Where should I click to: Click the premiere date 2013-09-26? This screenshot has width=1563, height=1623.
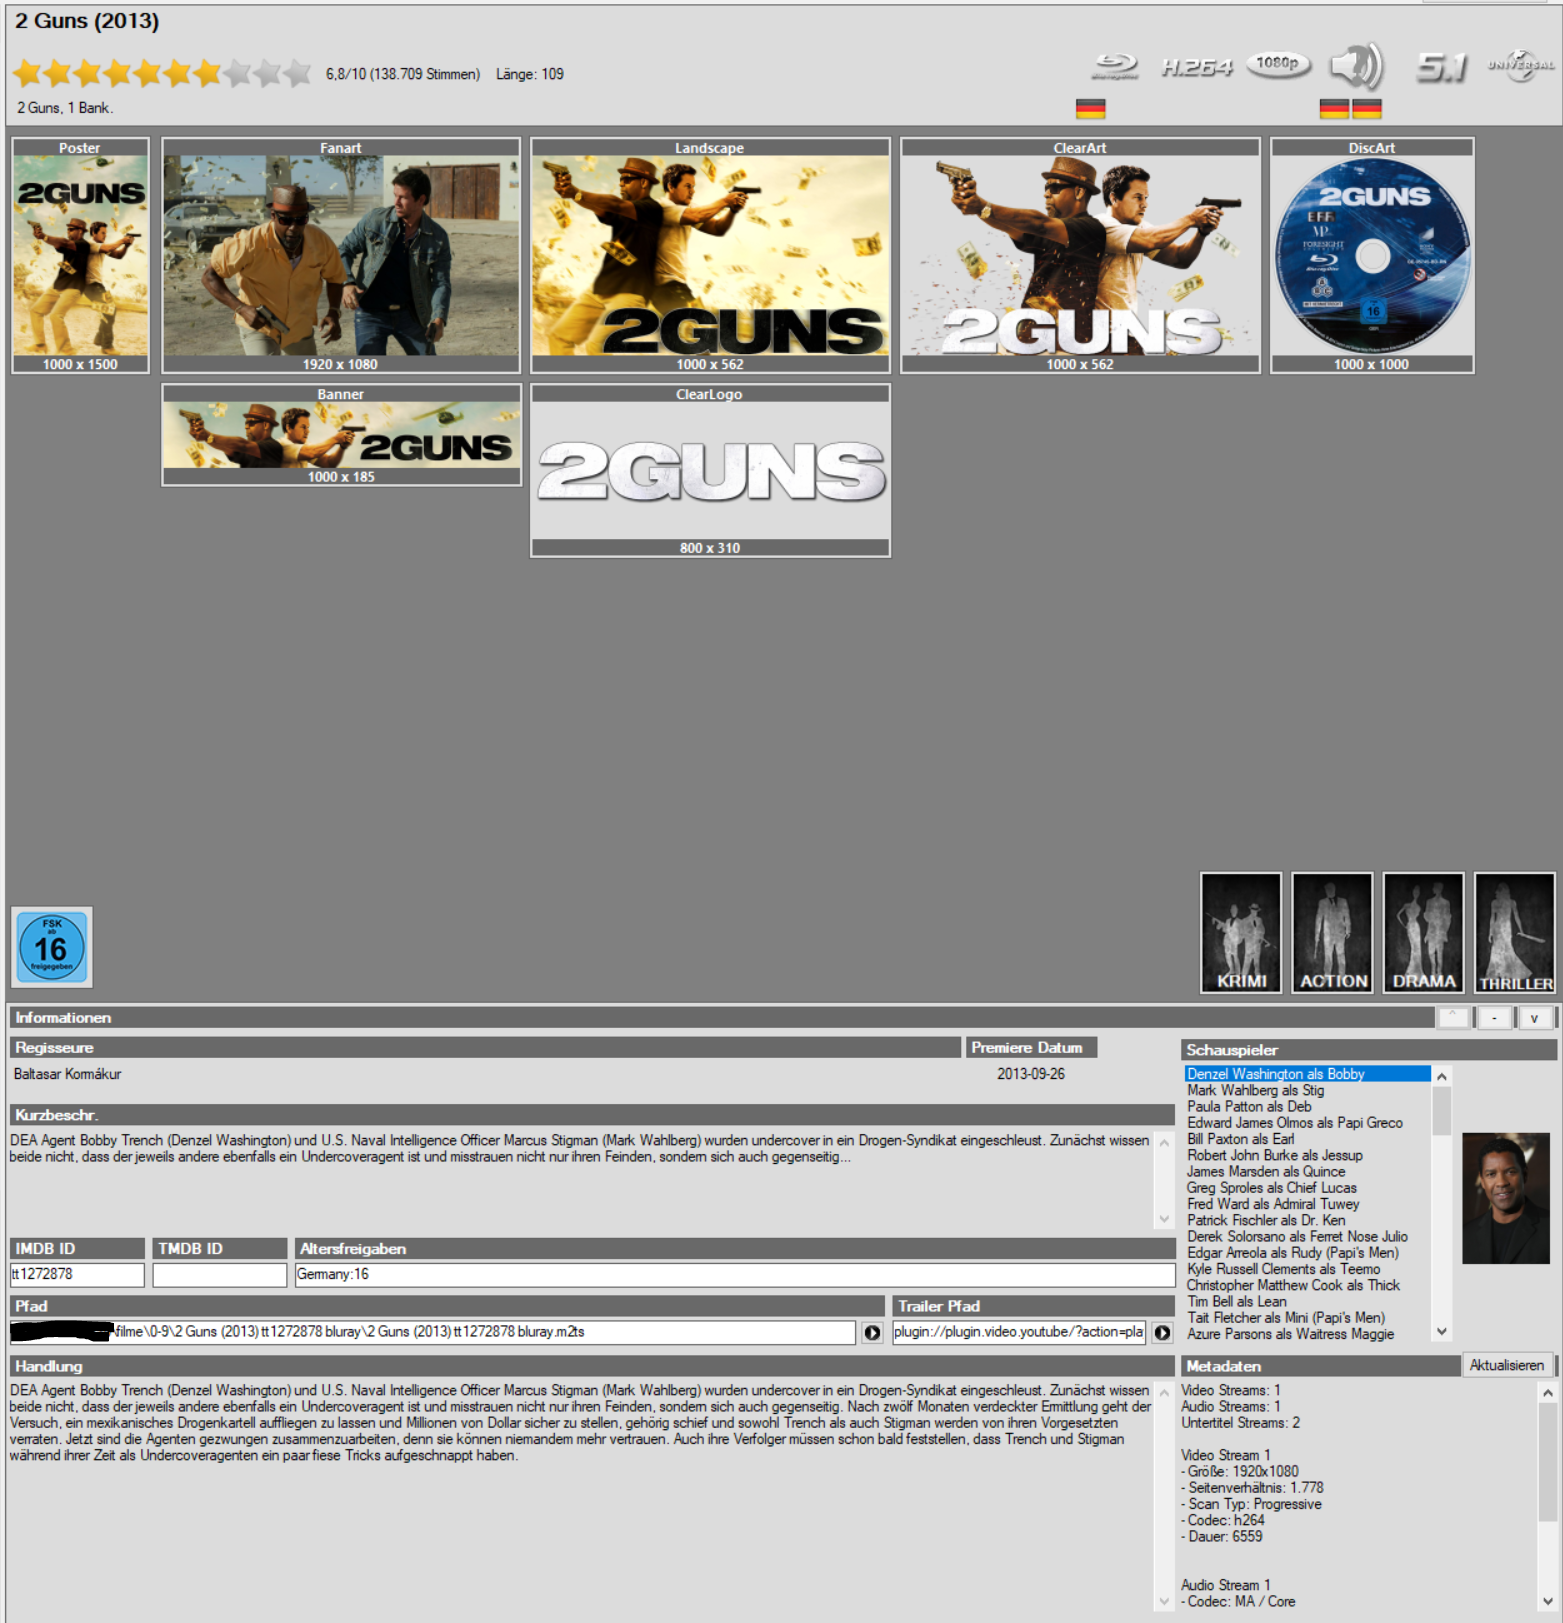point(1031,1074)
